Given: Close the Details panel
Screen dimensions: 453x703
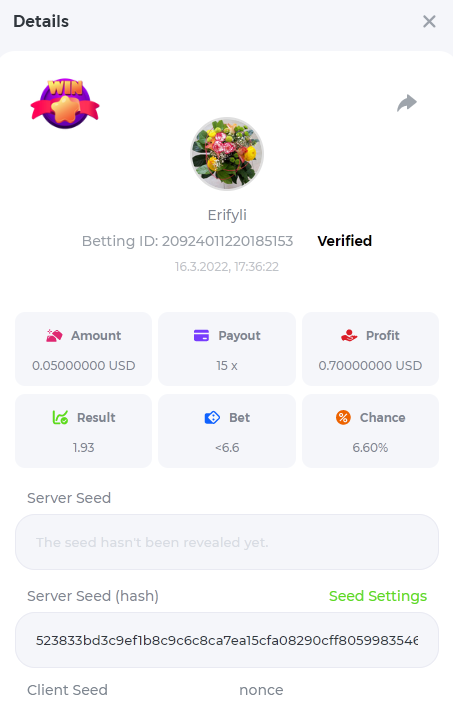Looking at the screenshot, I should coord(429,21).
